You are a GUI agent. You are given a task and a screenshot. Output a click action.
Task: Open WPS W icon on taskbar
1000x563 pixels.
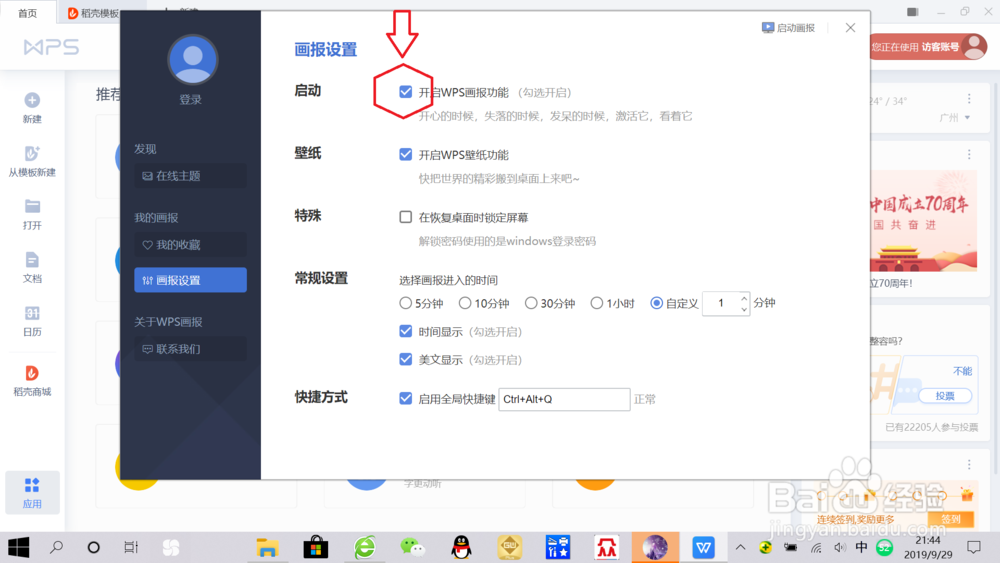[703, 547]
